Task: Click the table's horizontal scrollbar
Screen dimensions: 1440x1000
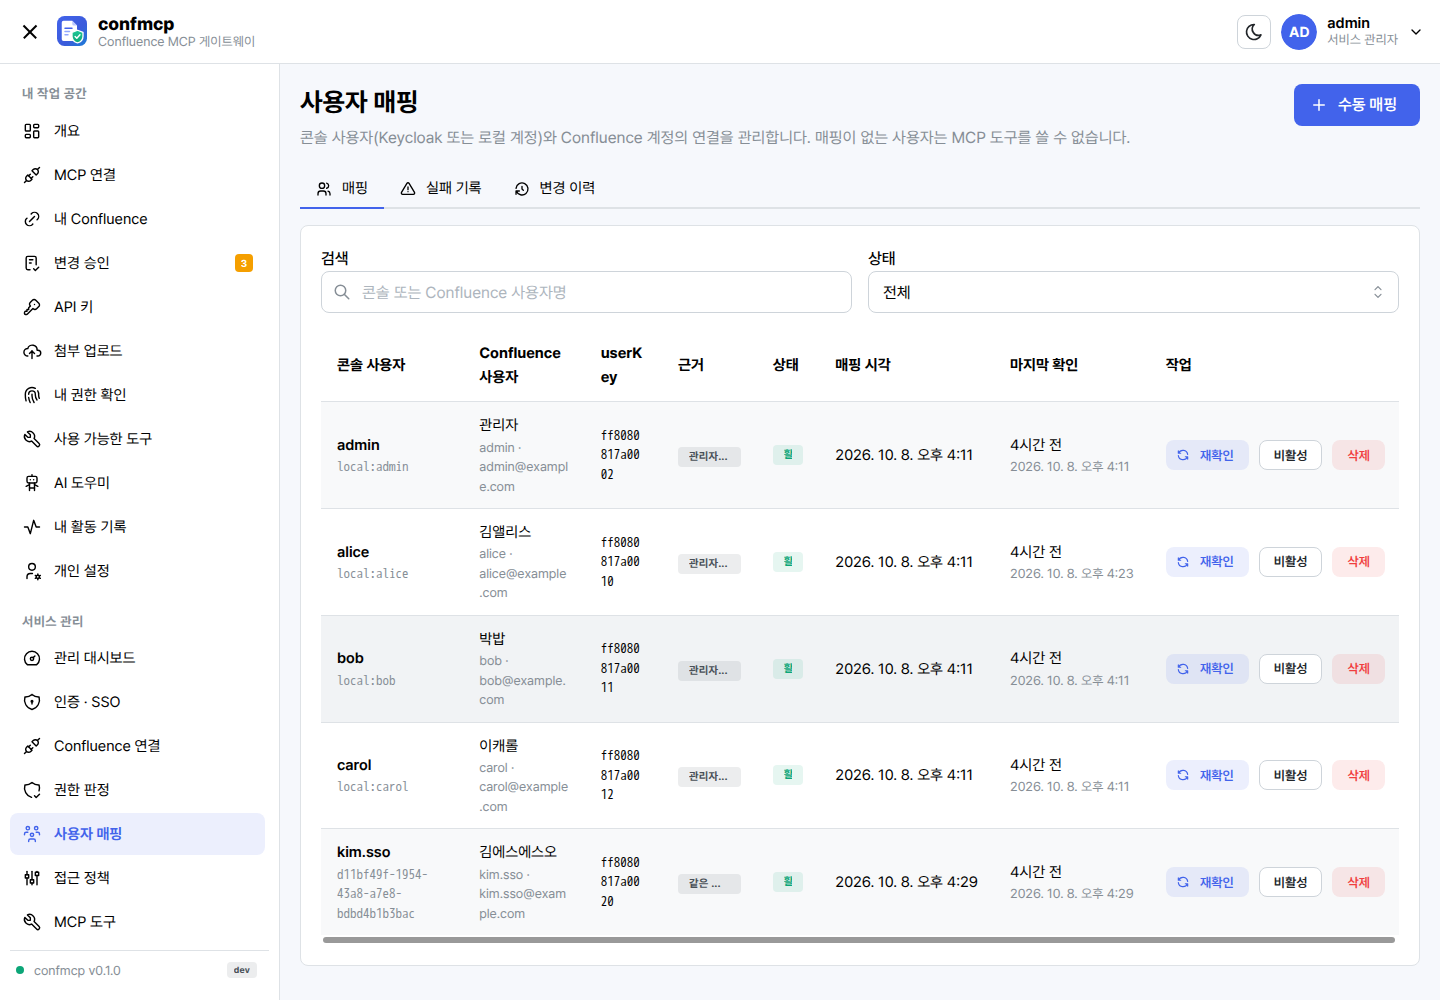Action: tap(859, 940)
